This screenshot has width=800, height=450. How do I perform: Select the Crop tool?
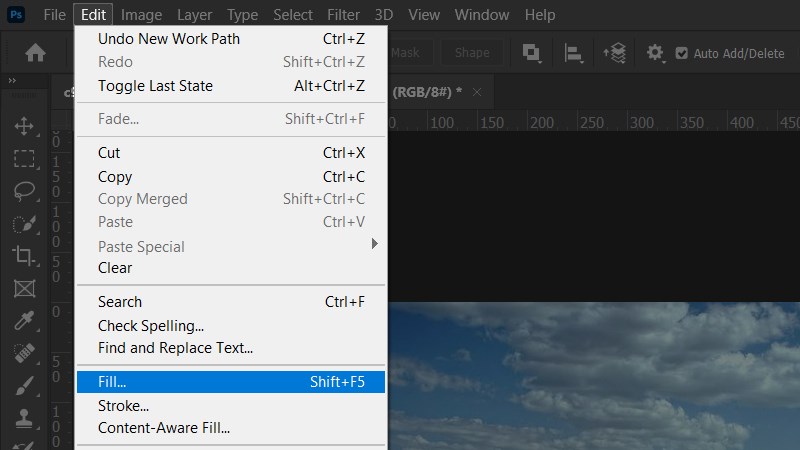coord(24,255)
